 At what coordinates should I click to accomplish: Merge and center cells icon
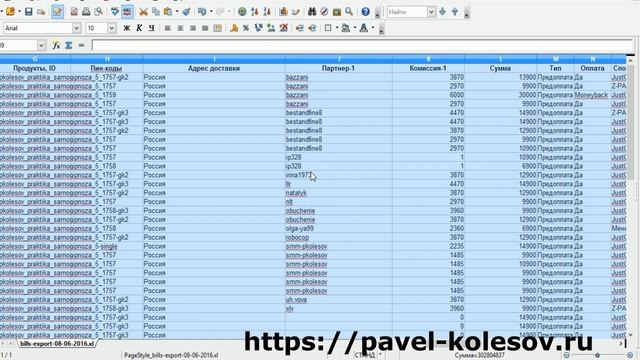(x=218, y=28)
